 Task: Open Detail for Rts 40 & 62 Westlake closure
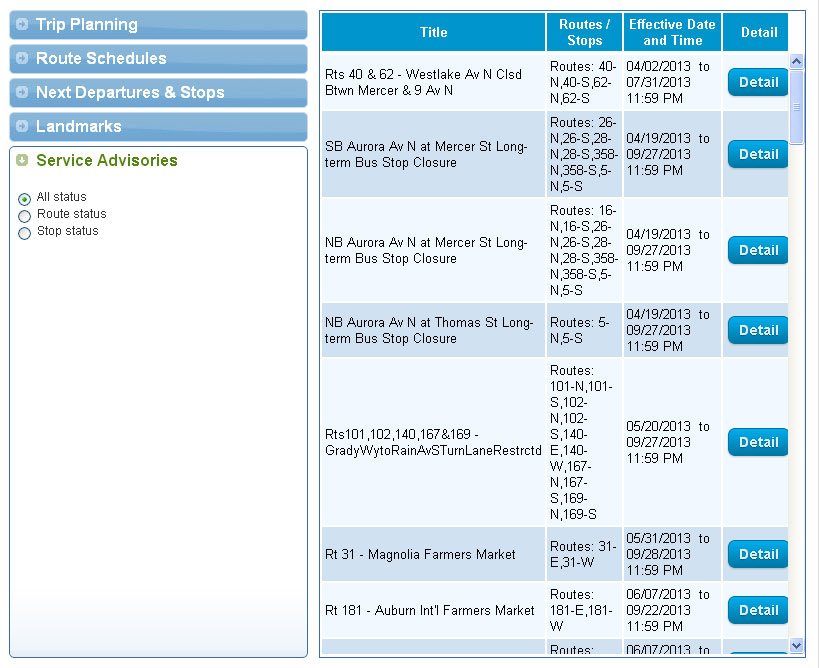click(x=758, y=82)
